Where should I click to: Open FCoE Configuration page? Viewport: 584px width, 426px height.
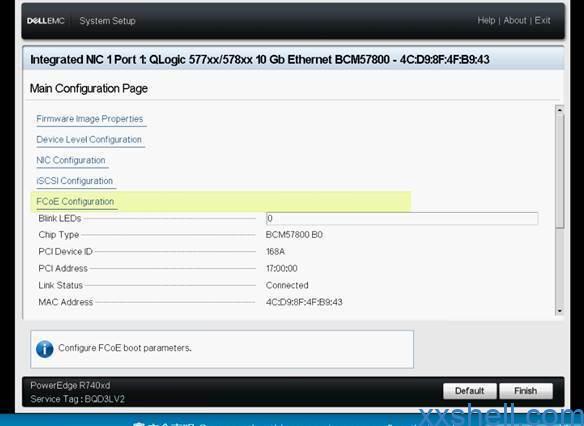pyautogui.click(x=75, y=201)
